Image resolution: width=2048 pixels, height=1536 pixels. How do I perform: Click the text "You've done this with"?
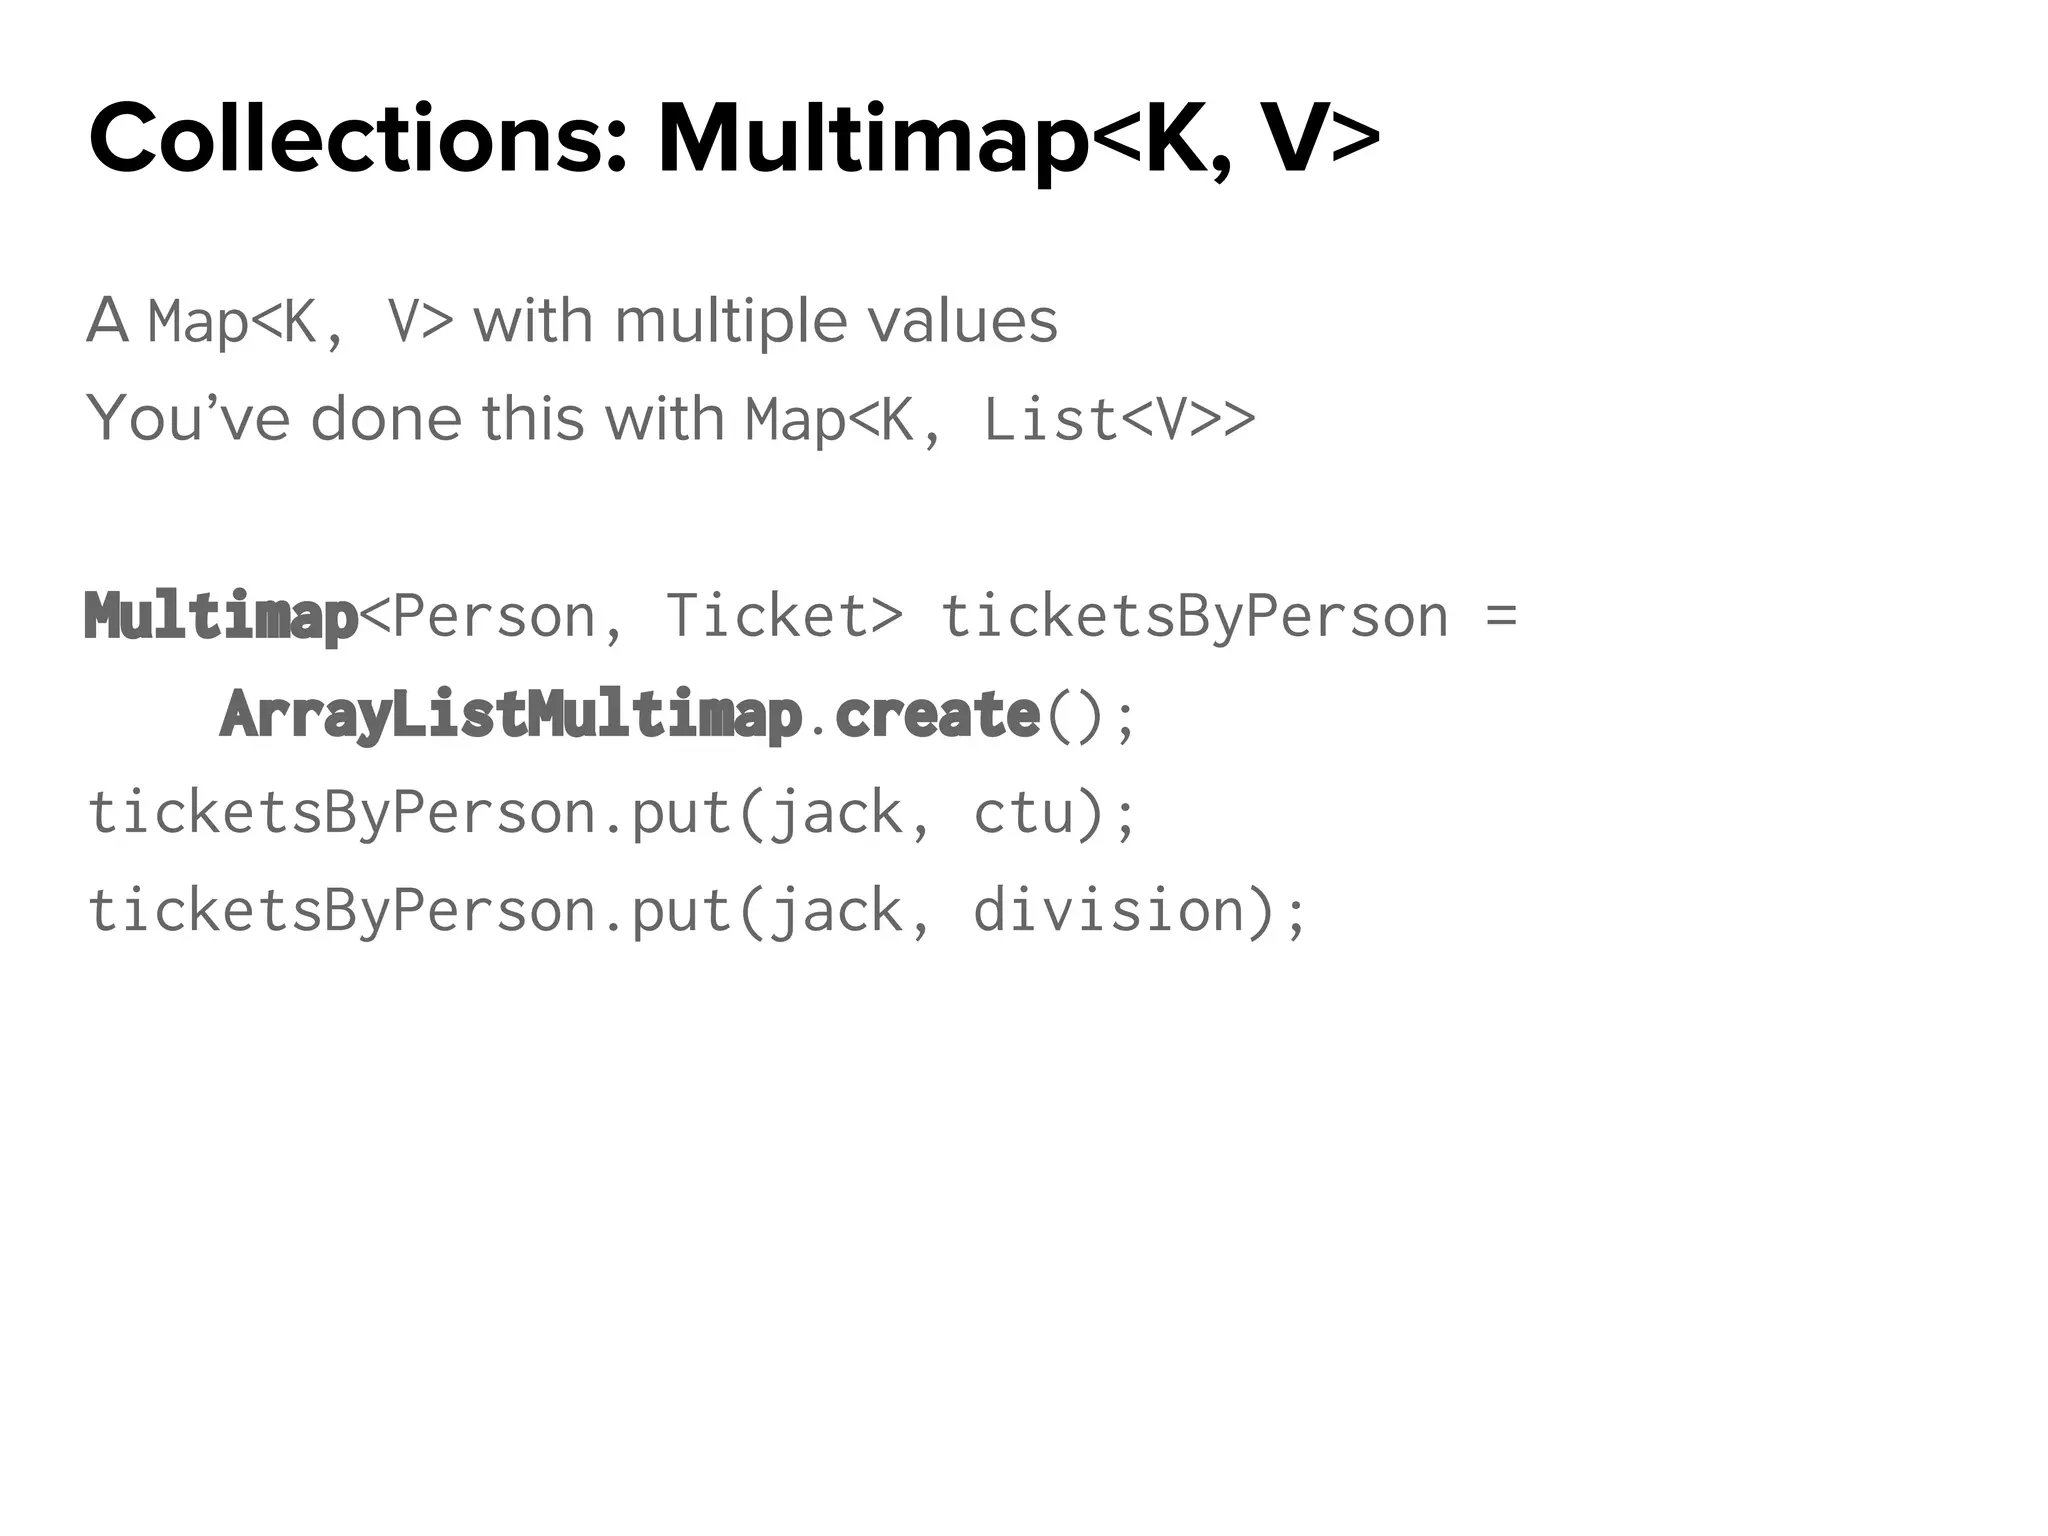click(405, 418)
